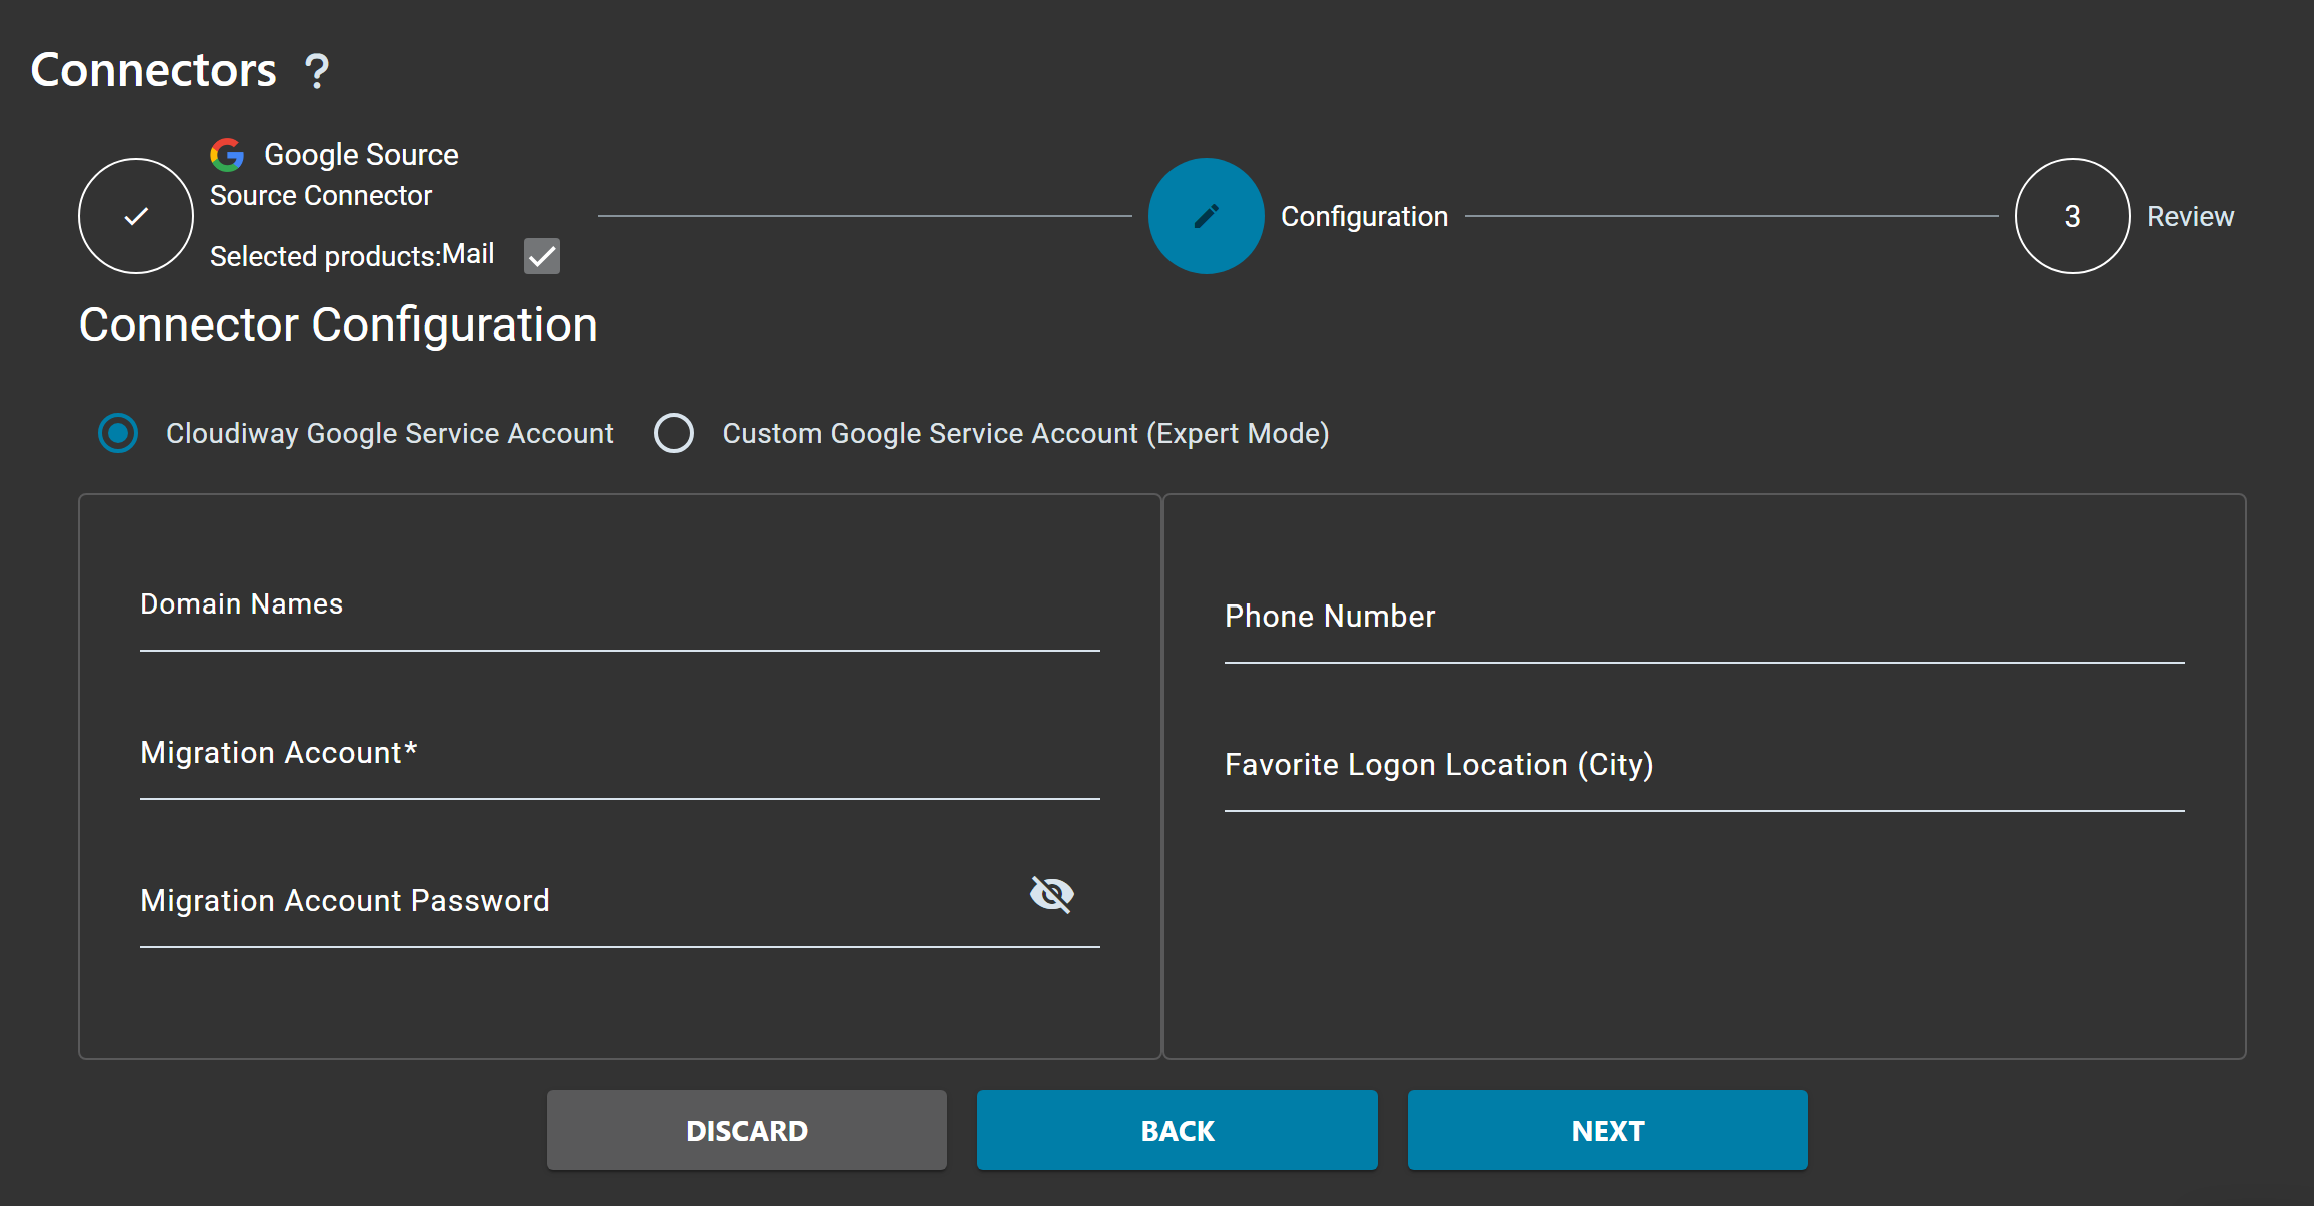Click the Configuration step label
This screenshot has height=1206, width=2314.
1364,216
